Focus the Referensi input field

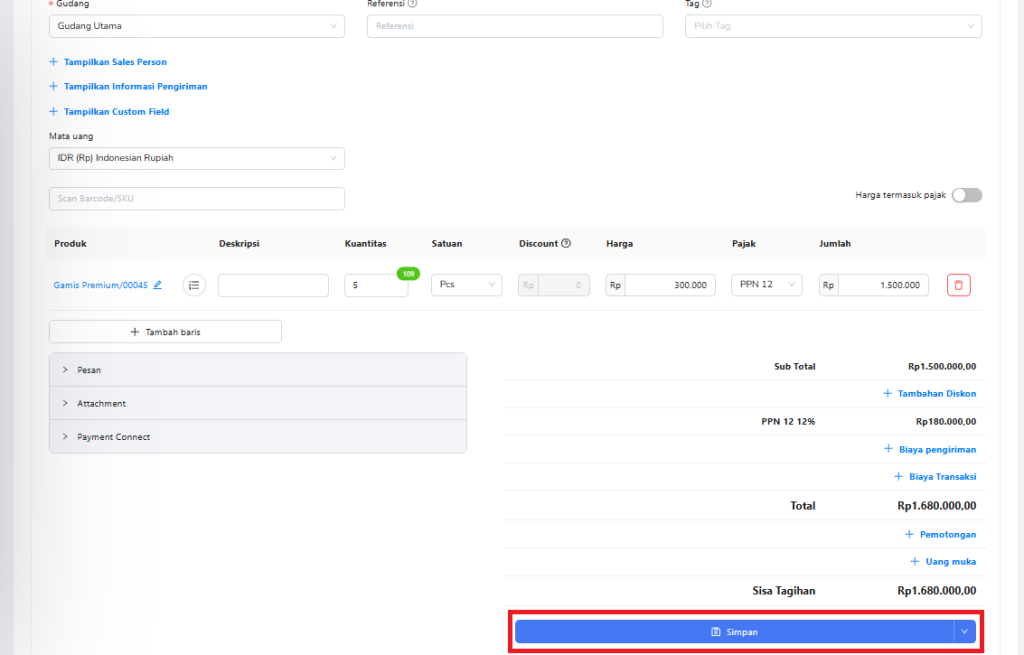[x=515, y=26]
